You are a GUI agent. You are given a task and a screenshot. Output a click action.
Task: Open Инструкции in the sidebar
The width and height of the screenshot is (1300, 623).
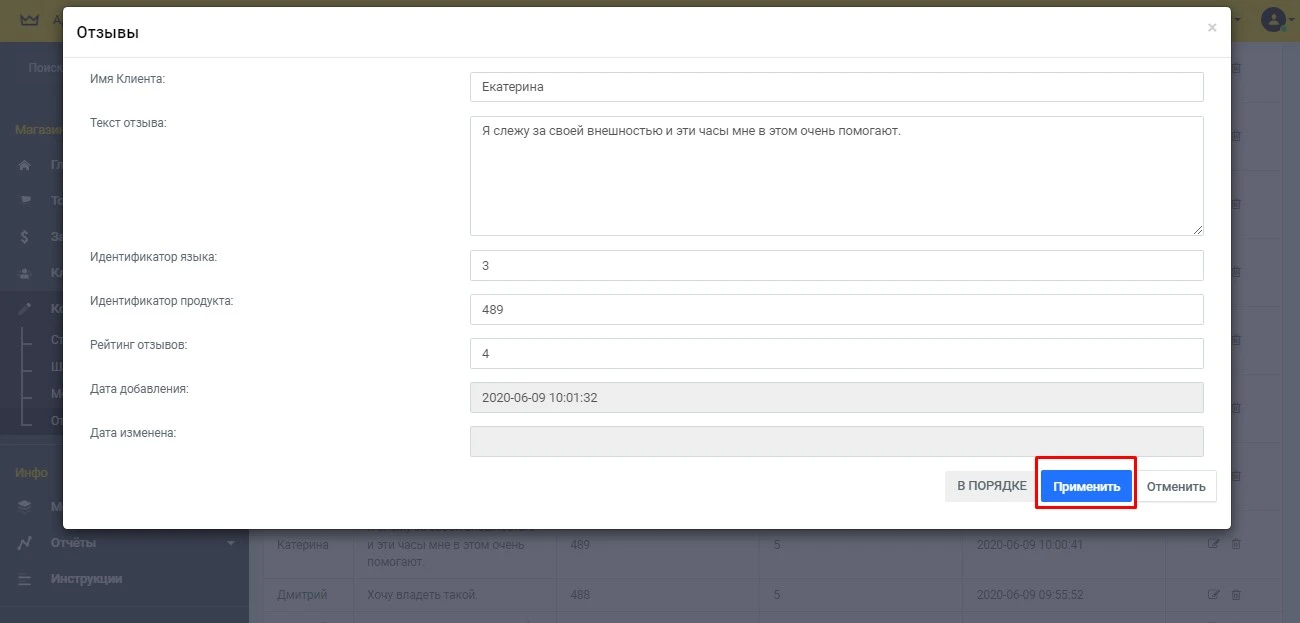(x=87, y=579)
